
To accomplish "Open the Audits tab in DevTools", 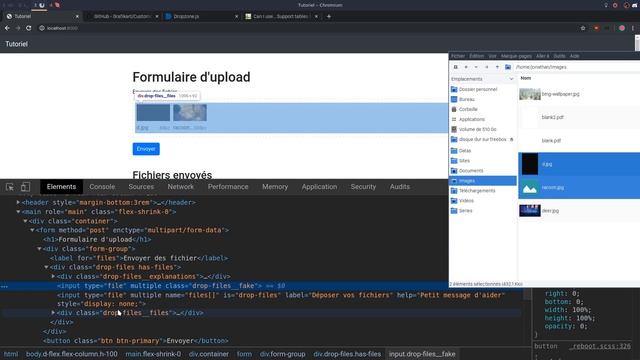I will click(400, 187).
